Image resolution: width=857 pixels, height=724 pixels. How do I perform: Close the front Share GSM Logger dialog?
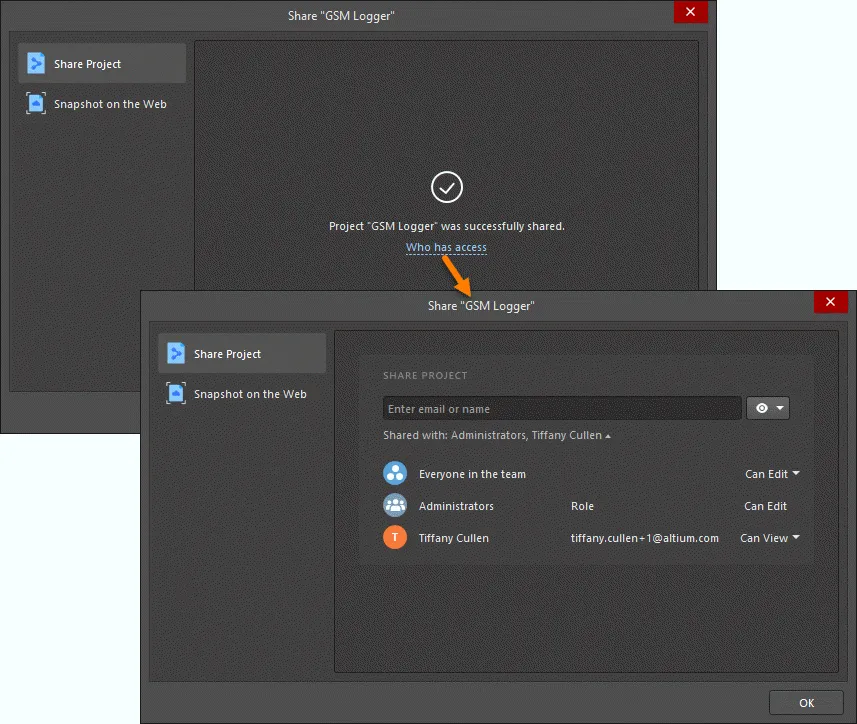click(830, 302)
